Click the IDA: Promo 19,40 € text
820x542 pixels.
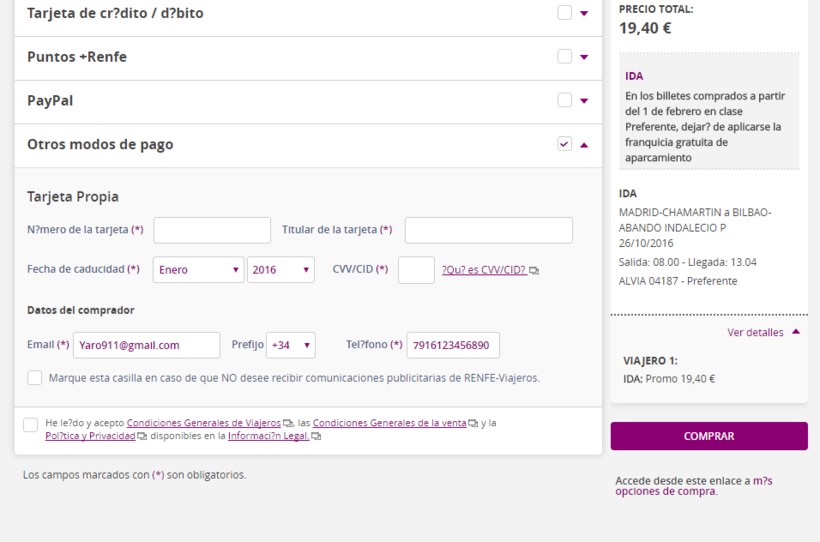[x=669, y=379]
